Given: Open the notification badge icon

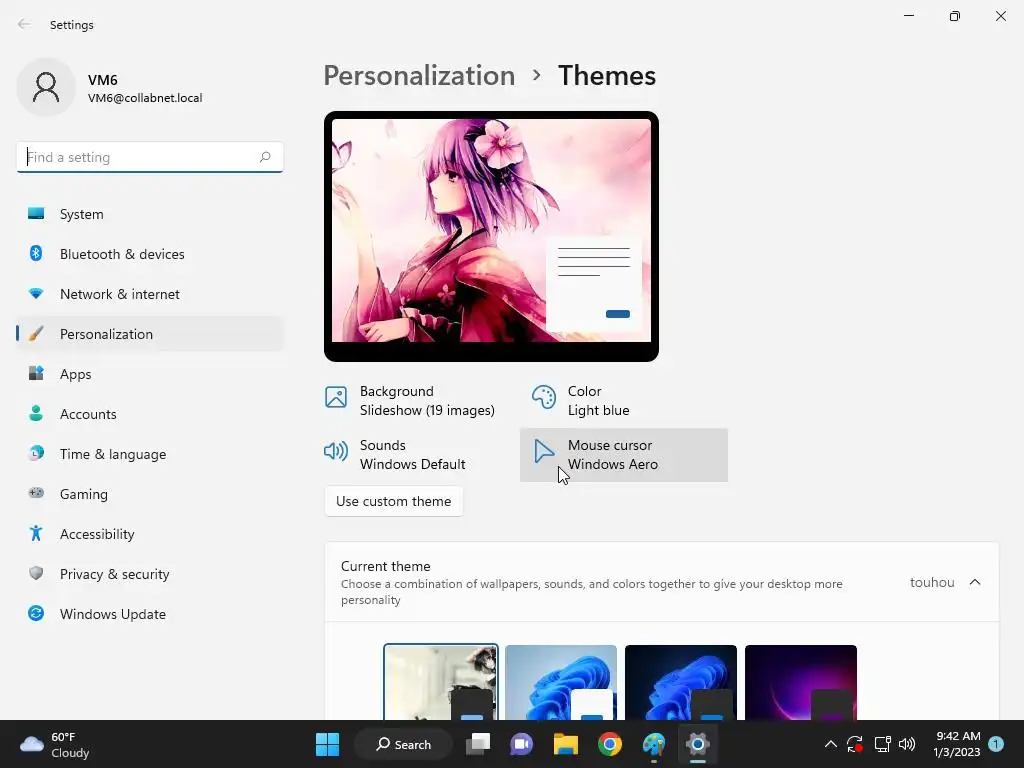Looking at the screenshot, I should point(996,744).
